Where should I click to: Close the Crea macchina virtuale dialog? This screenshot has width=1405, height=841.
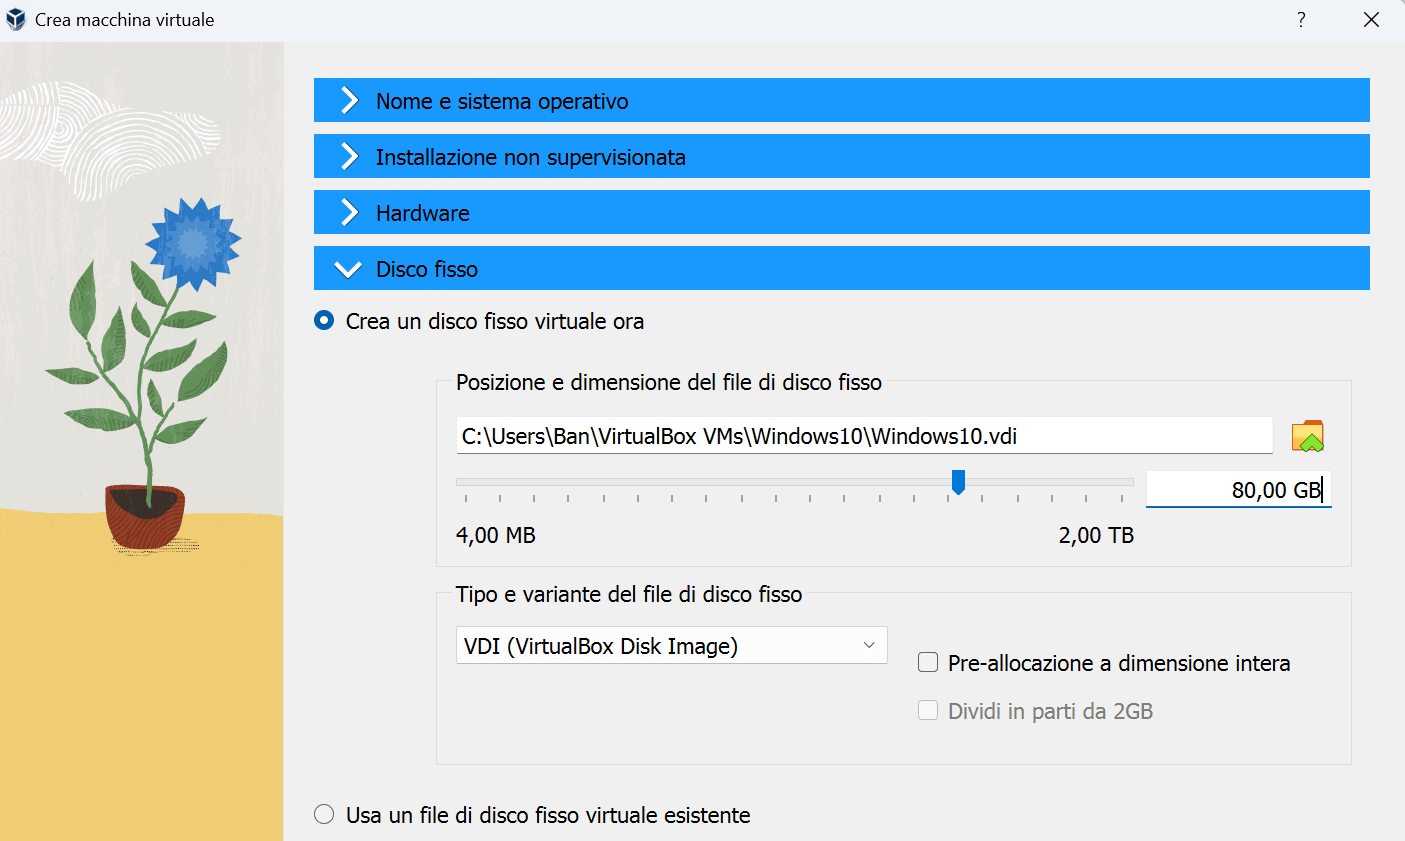[x=1371, y=20]
